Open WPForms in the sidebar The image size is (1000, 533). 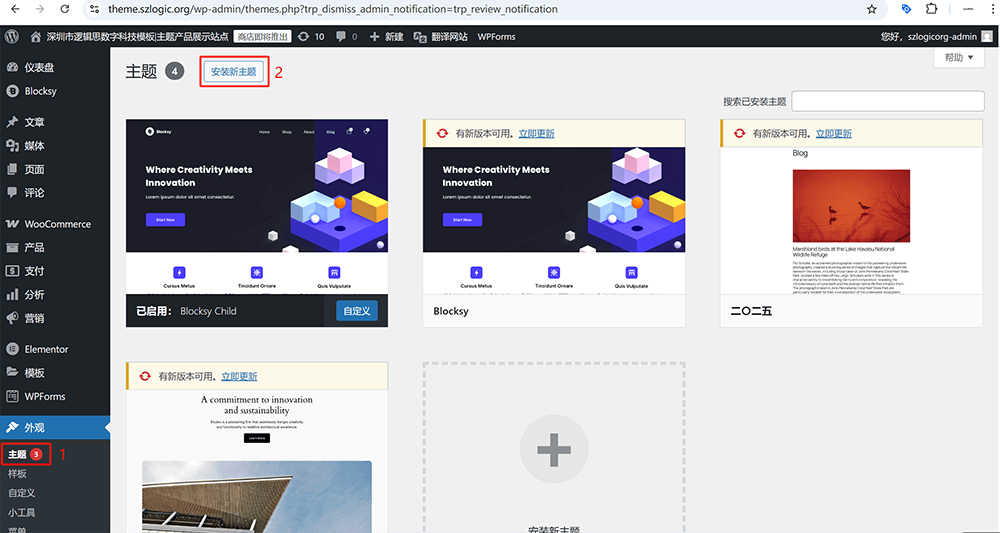pyautogui.click(x=55, y=396)
